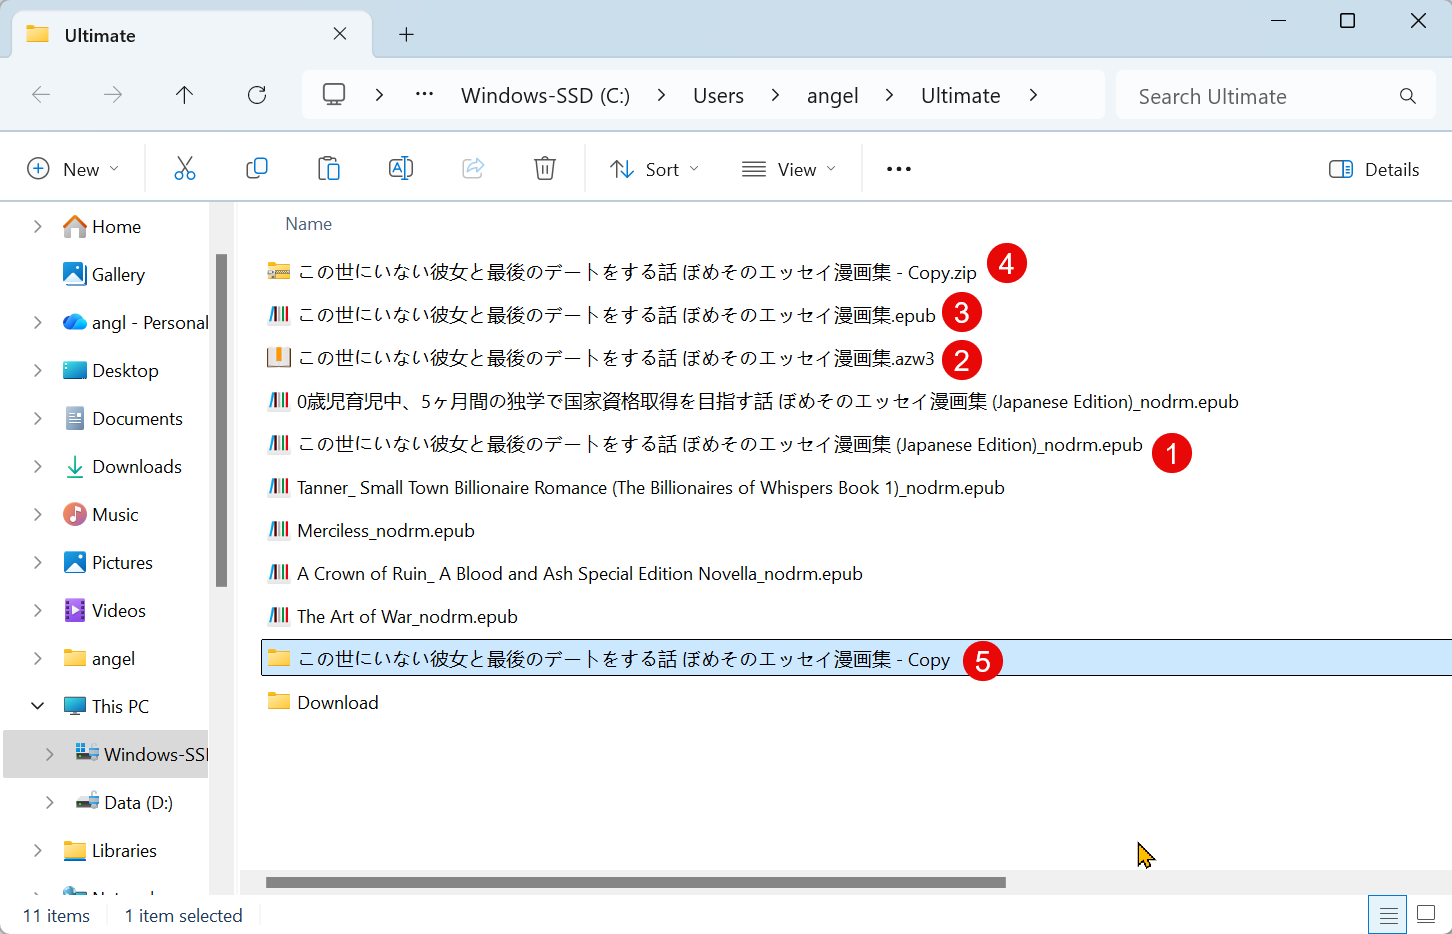Select Home in navigation pane

point(116,227)
